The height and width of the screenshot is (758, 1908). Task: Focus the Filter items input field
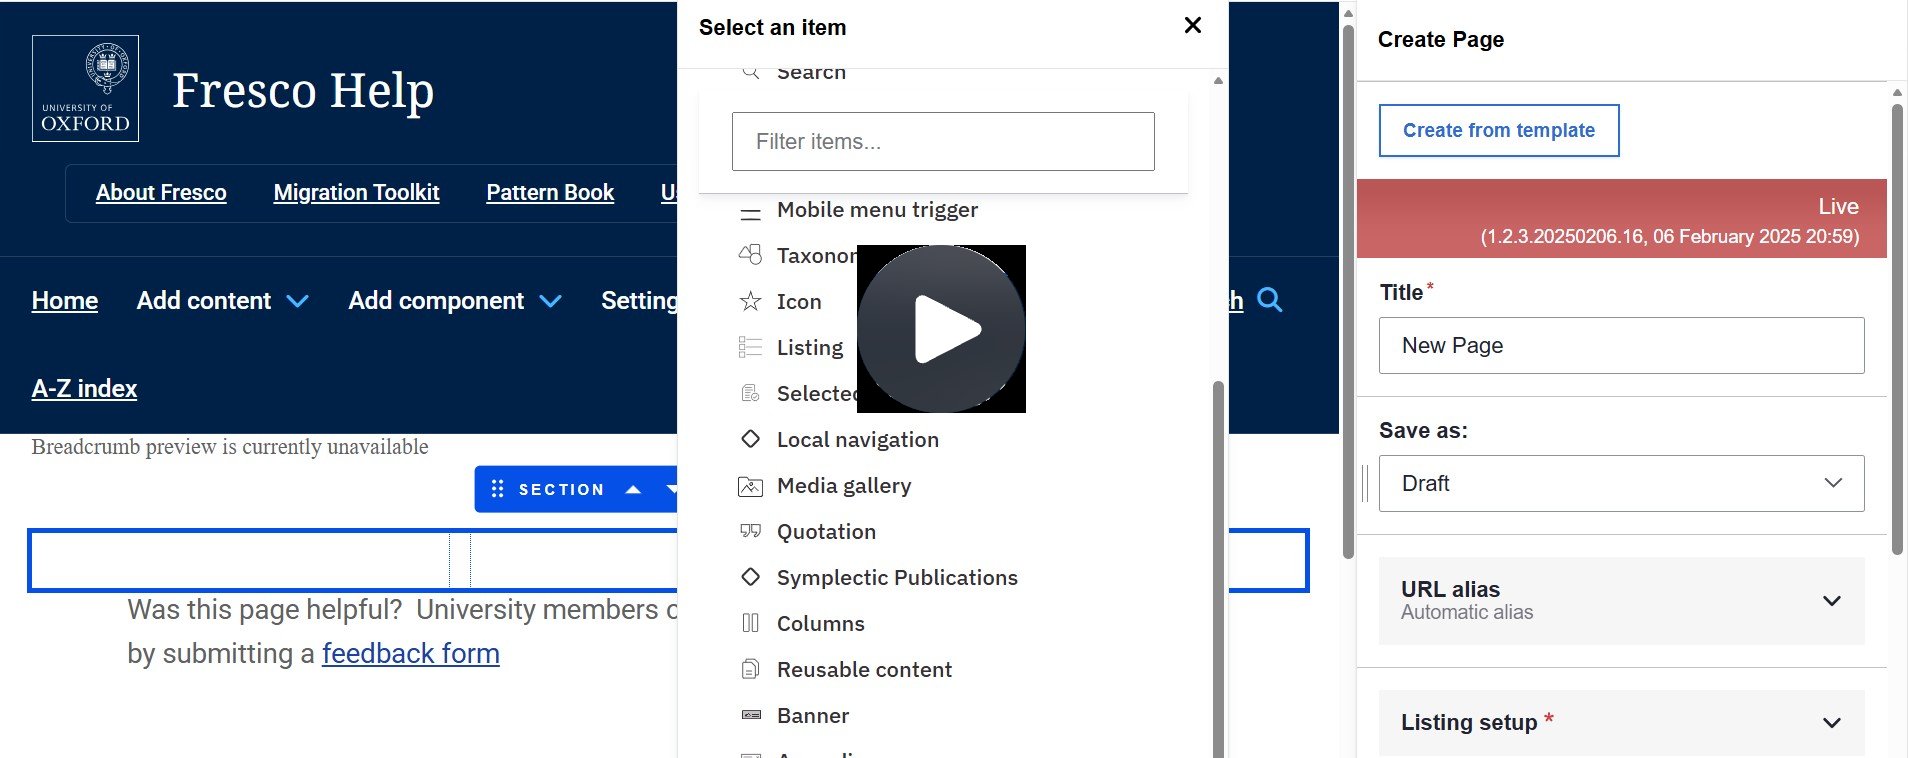pyautogui.click(x=943, y=141)
